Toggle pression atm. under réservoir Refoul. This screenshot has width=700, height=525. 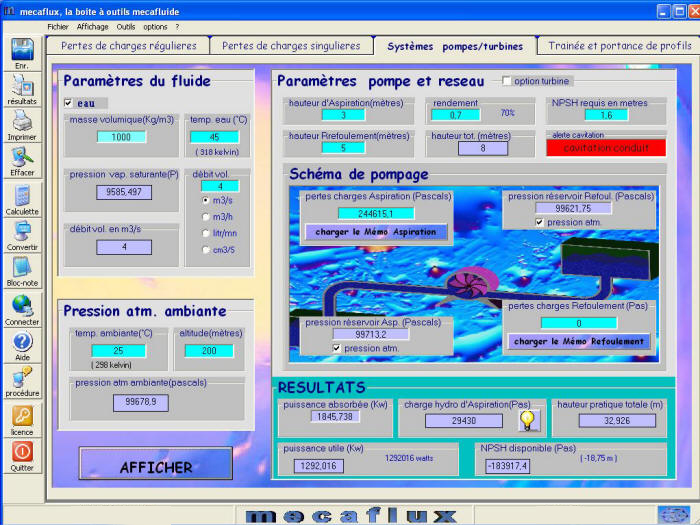(539, 222)
